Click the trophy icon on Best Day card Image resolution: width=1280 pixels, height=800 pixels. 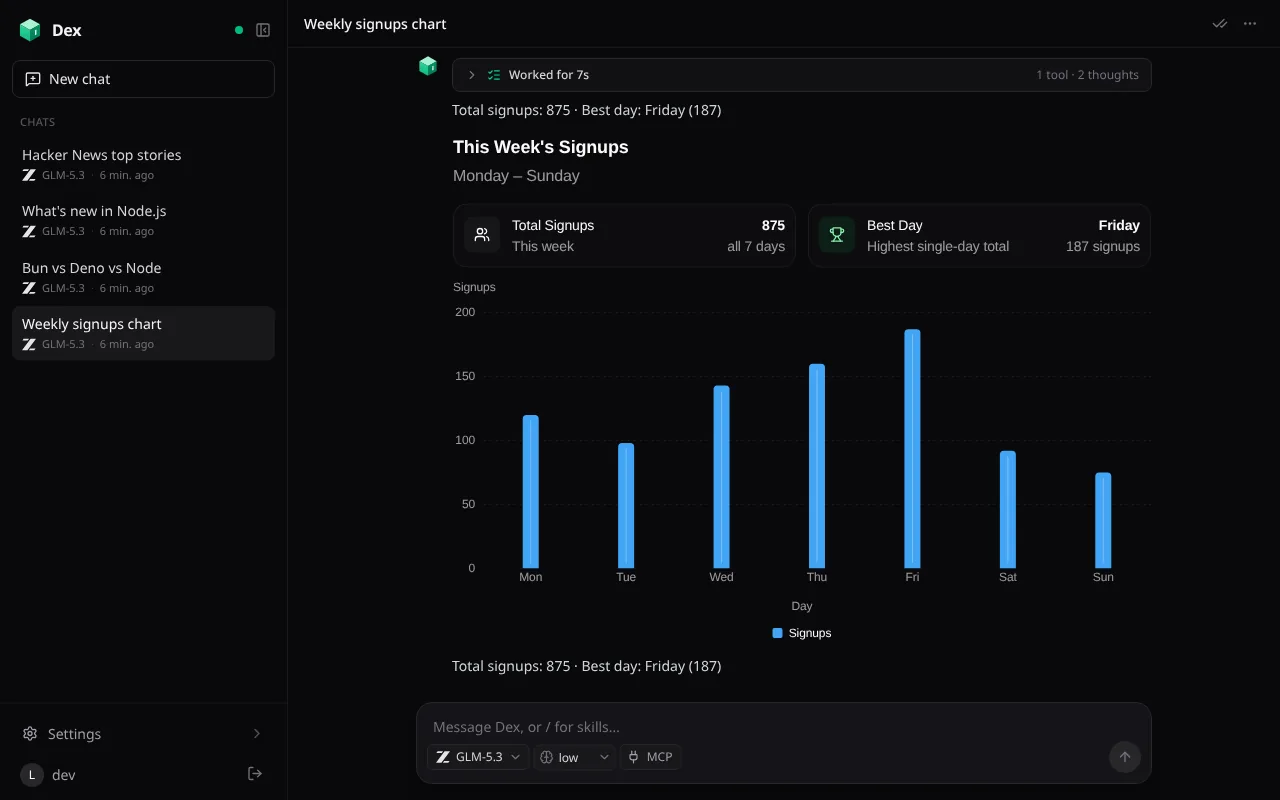837,235
